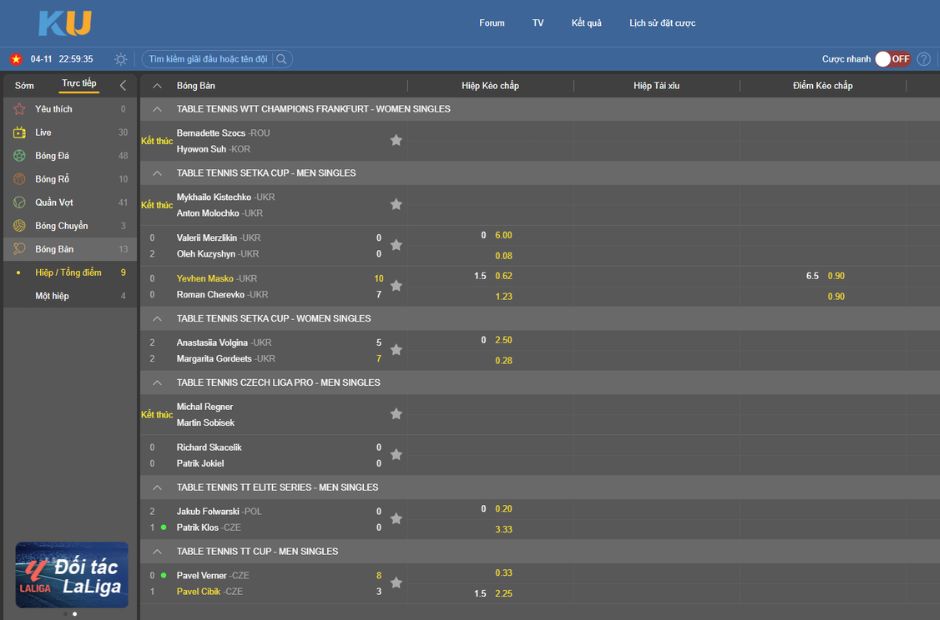Bet on Cherevko handicap odds 1.23
Image resolution: width=940 pixels, height=620 pixels.
[x=504, y=296]
